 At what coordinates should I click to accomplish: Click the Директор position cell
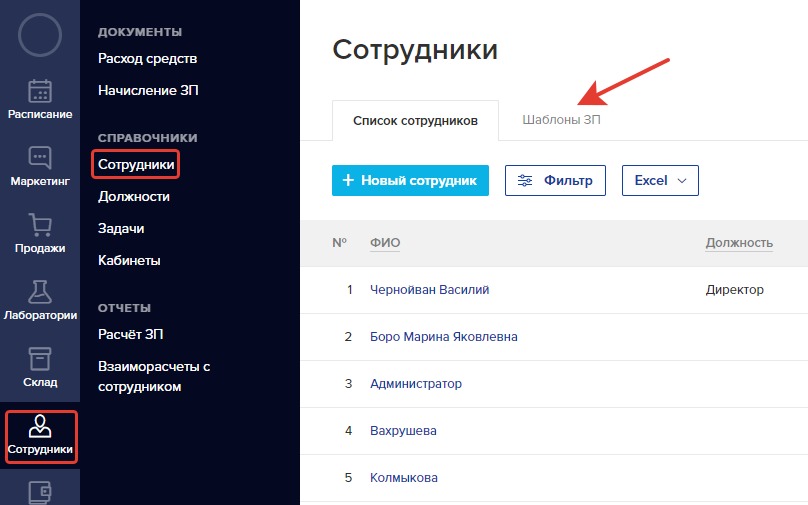734,290
